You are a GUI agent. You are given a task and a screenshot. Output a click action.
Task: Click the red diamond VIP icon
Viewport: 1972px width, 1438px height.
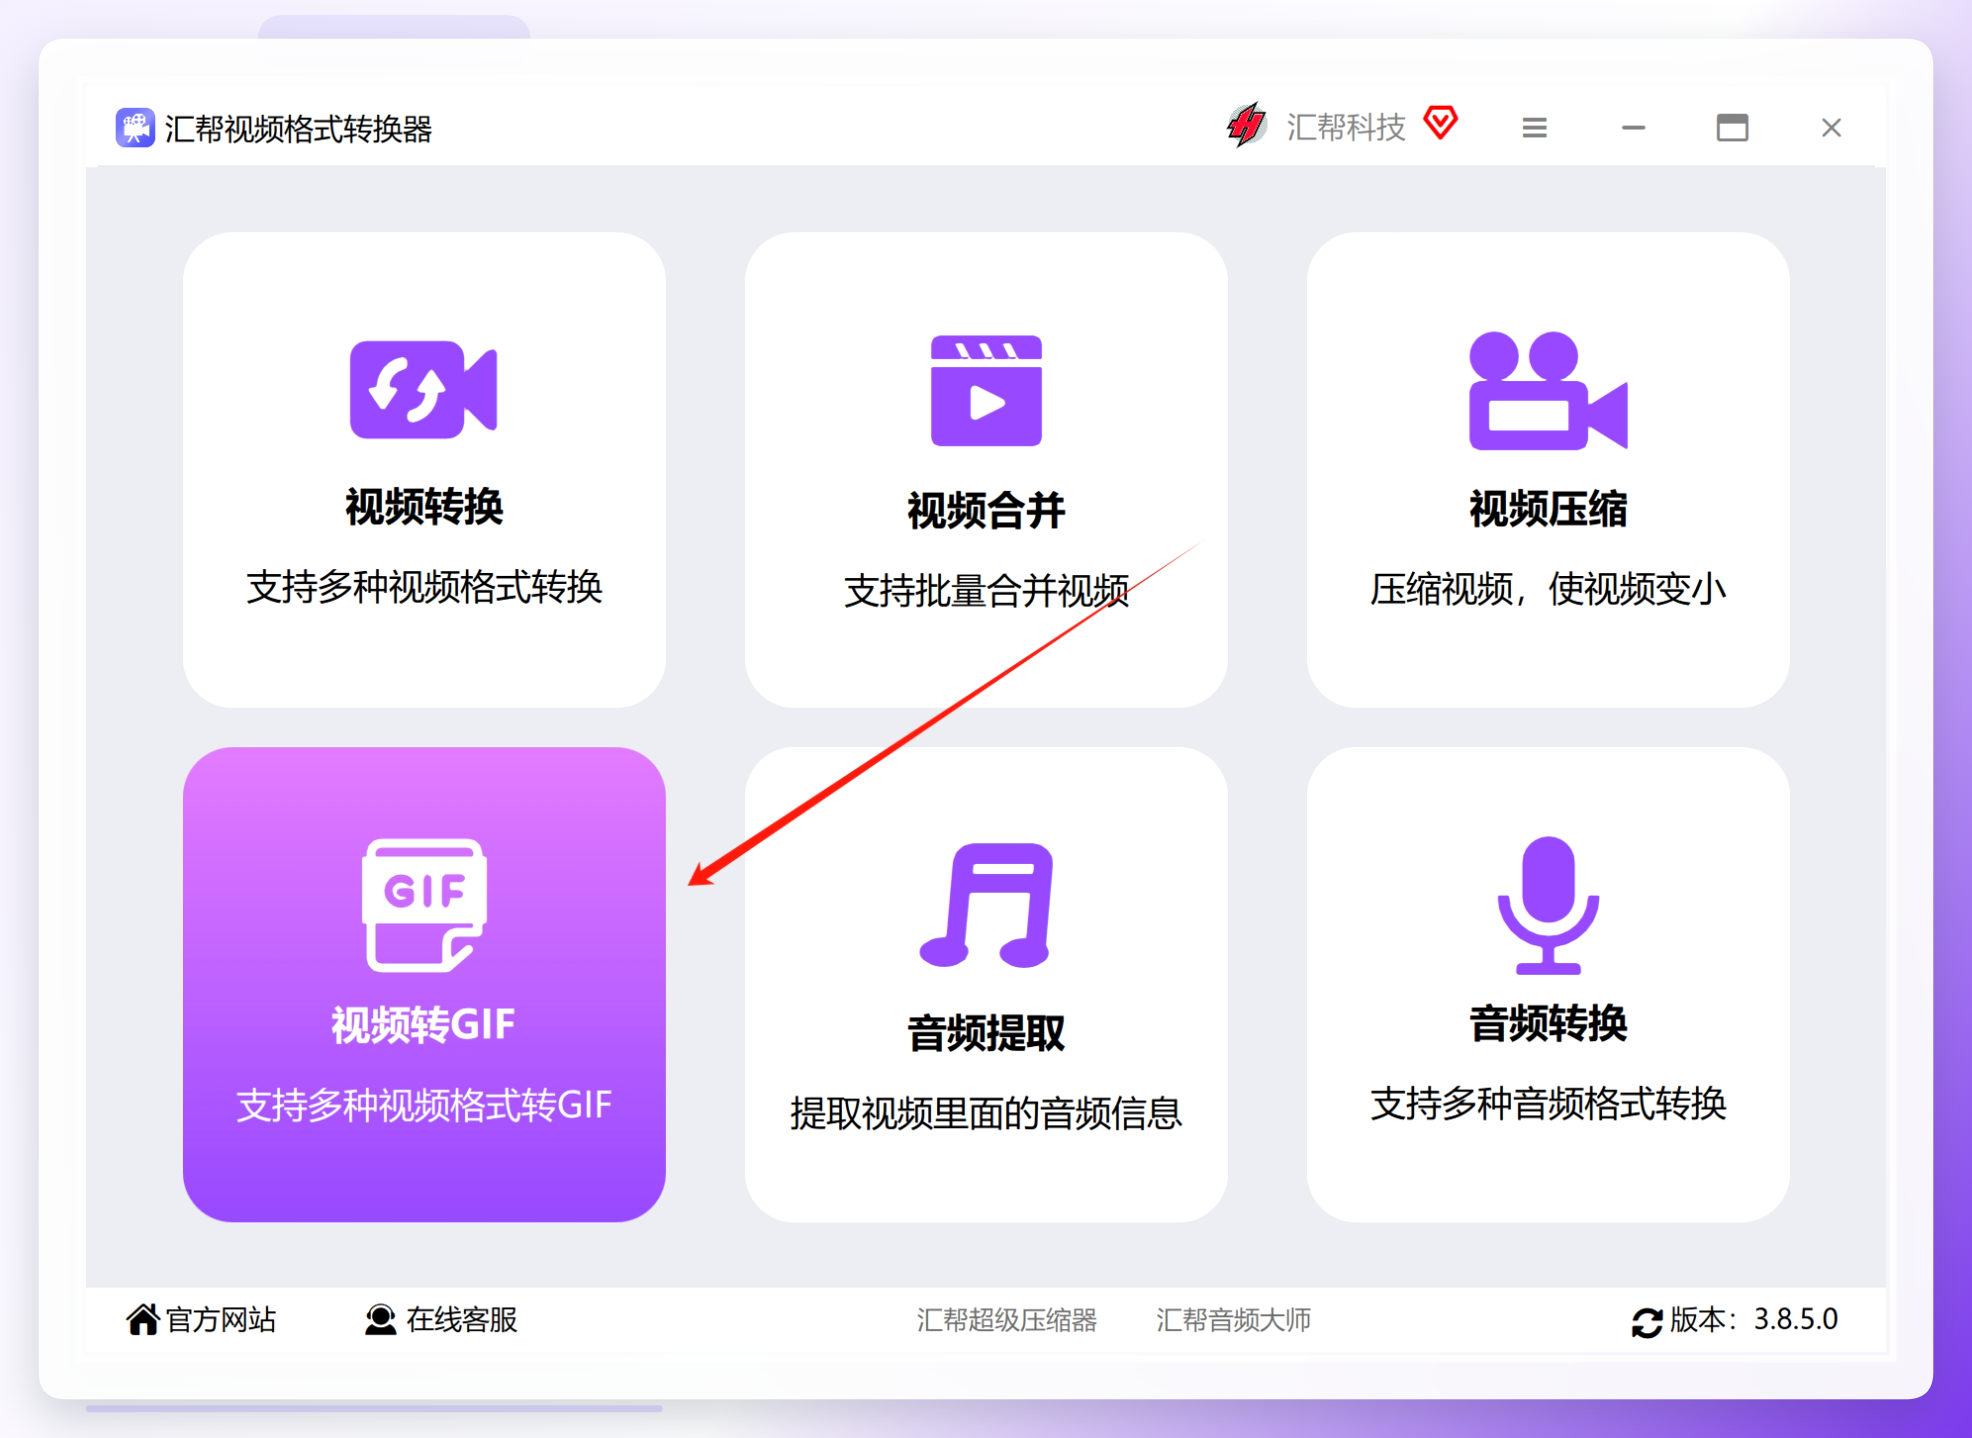point(1440,123)
